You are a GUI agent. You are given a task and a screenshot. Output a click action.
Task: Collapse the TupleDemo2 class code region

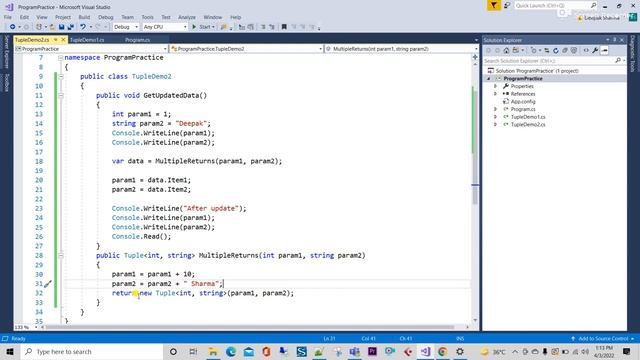pos(60,77)
